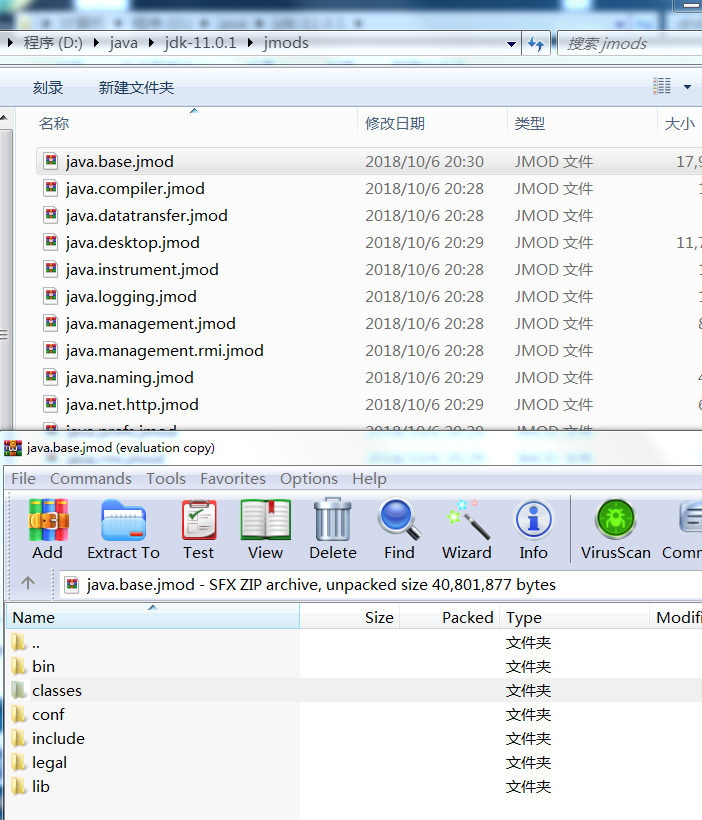Select java.management.rmi.jmod file name
702x820 pixels.
[165, 350]
